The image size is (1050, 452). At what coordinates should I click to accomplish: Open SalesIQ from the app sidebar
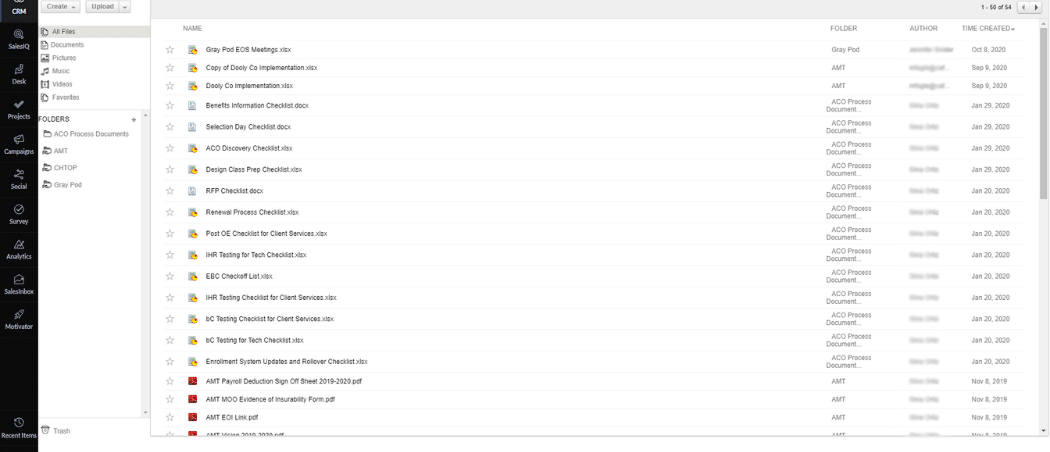(19, 40)
